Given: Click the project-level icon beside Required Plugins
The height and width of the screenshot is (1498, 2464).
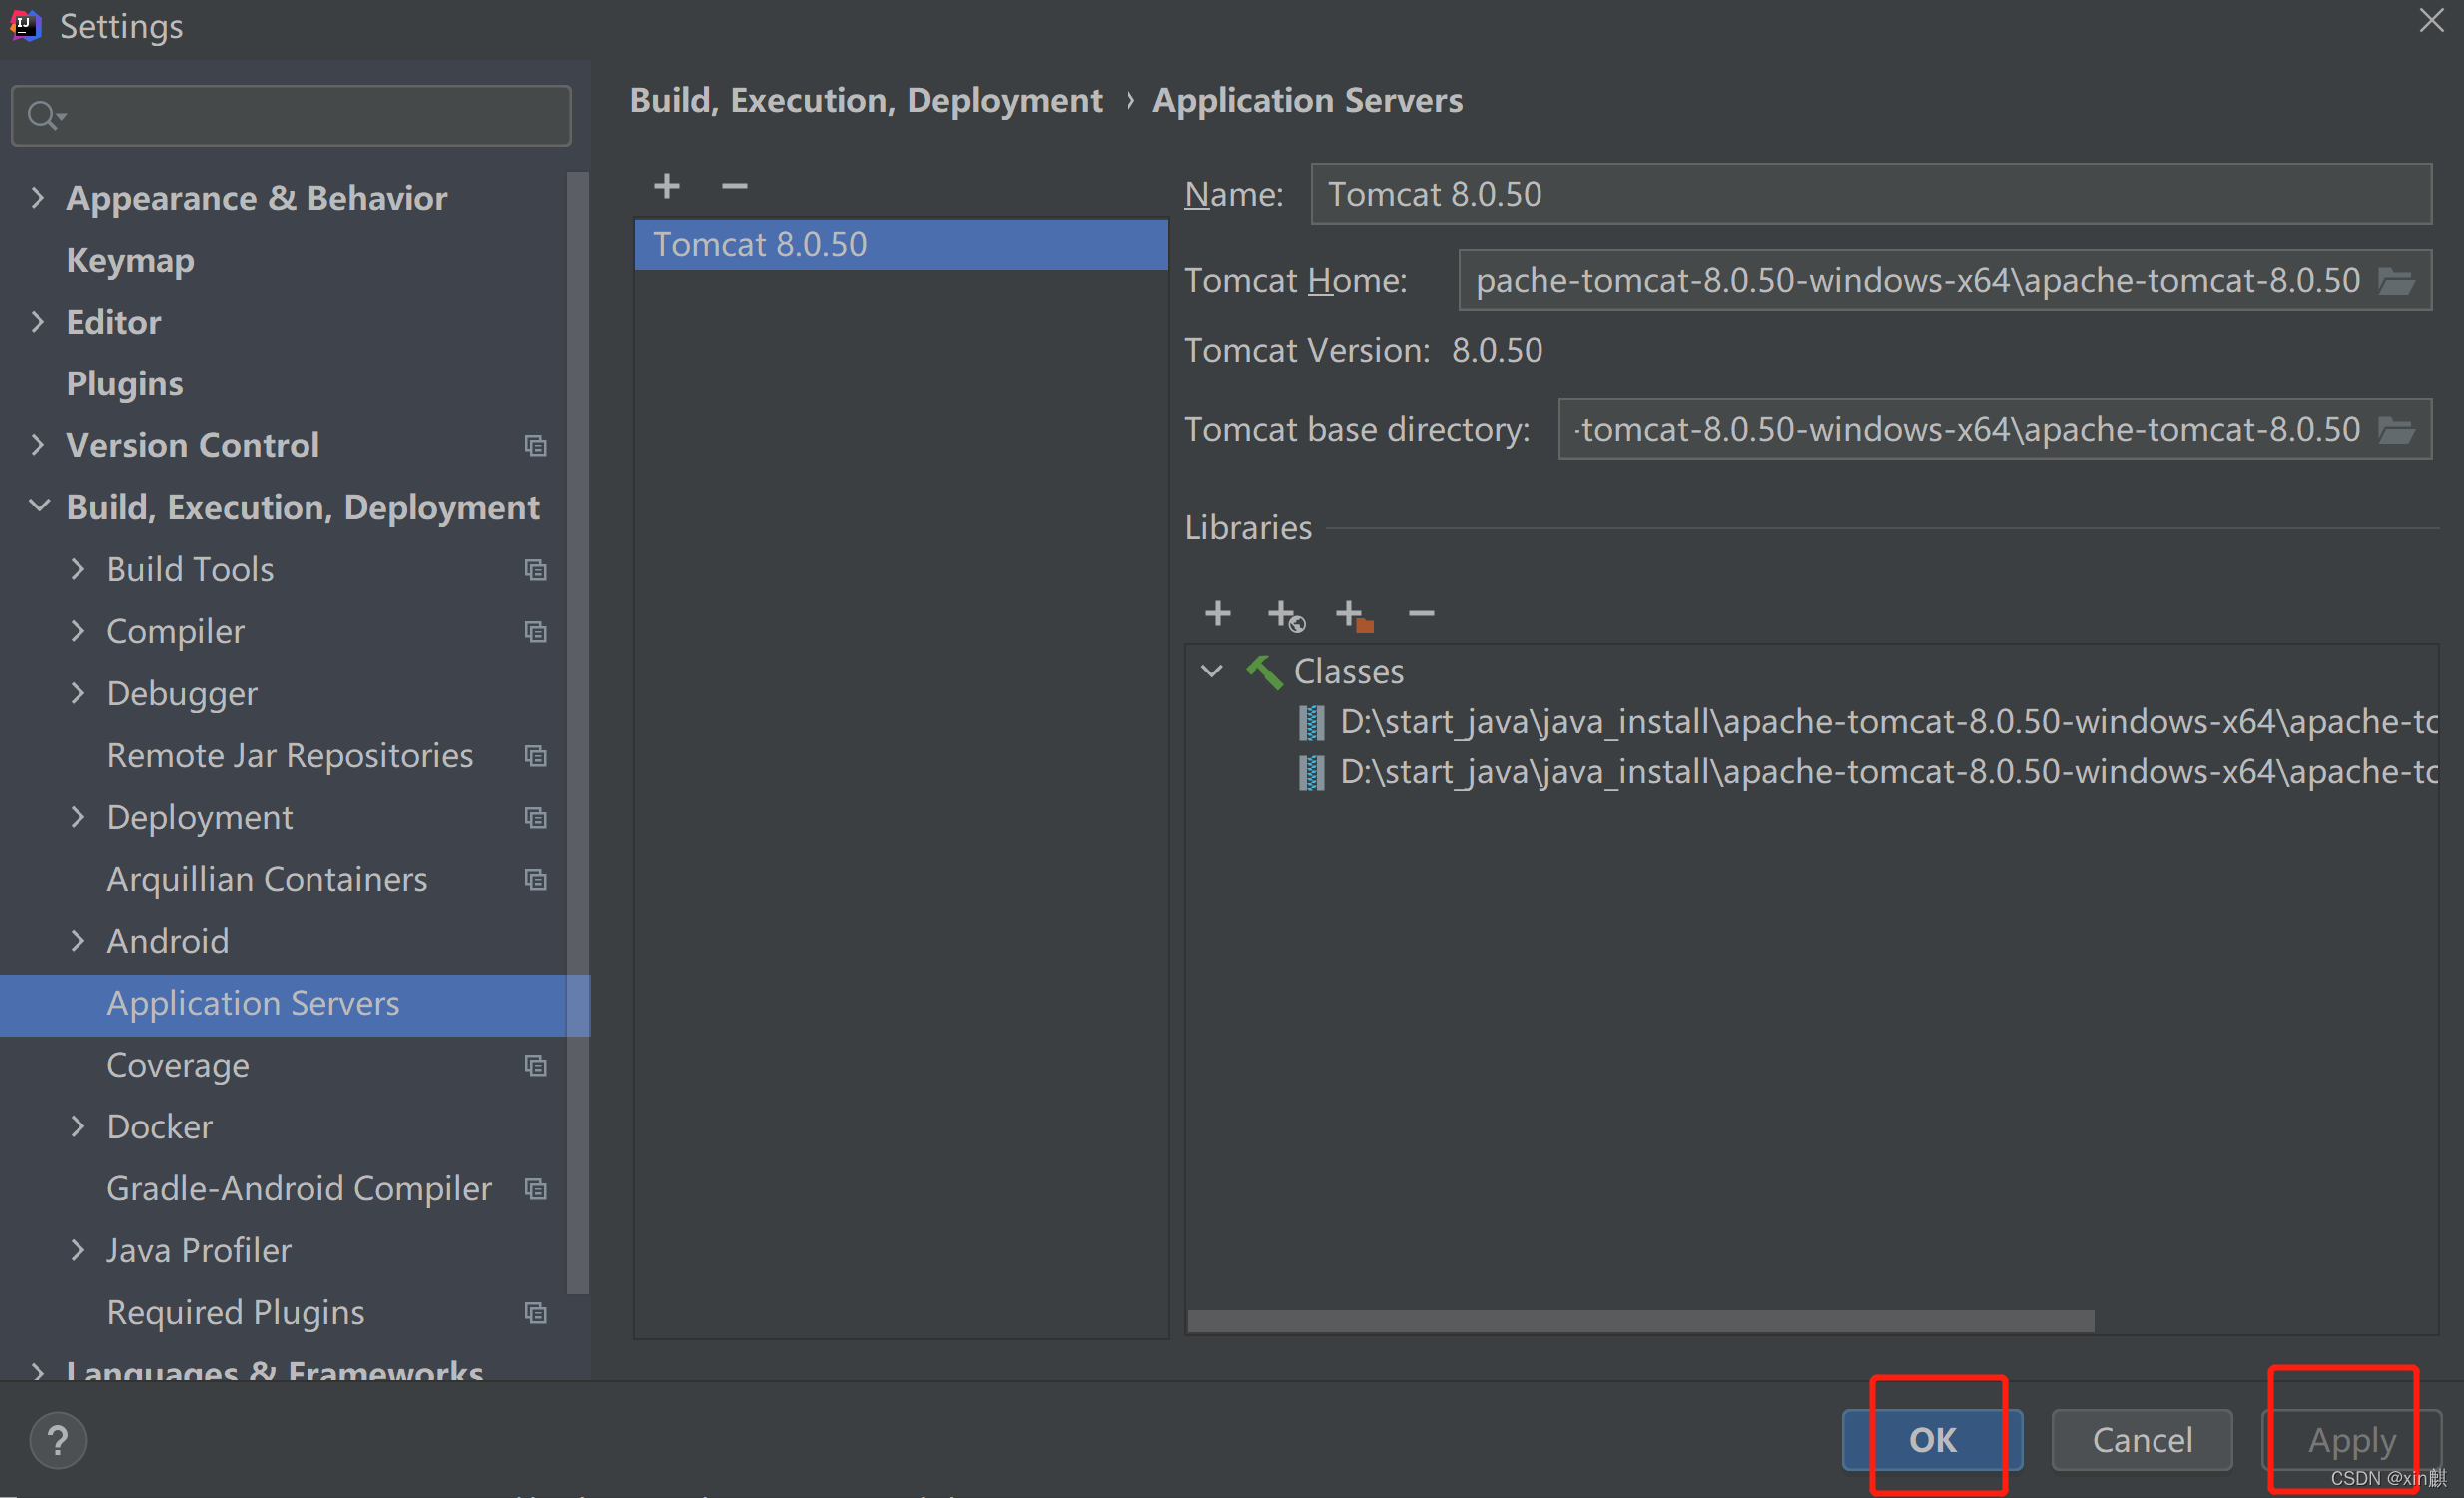Looking at the screenshot, I should 536,1314.
